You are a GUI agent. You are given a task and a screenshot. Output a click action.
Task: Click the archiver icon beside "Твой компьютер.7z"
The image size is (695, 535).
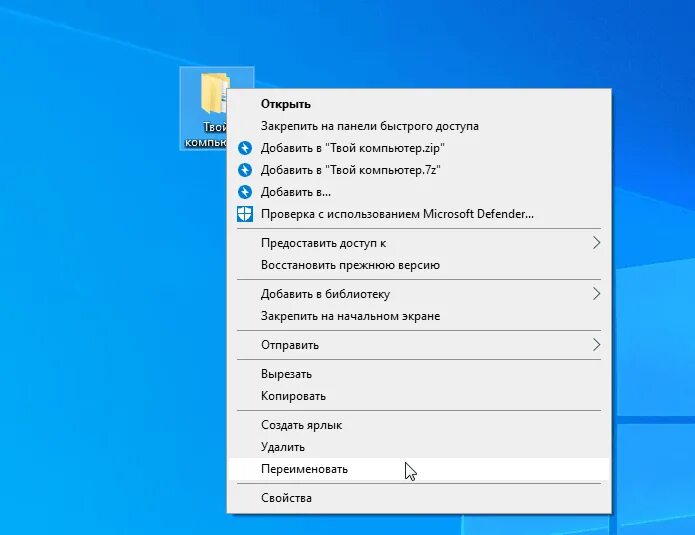pos(245,170)
